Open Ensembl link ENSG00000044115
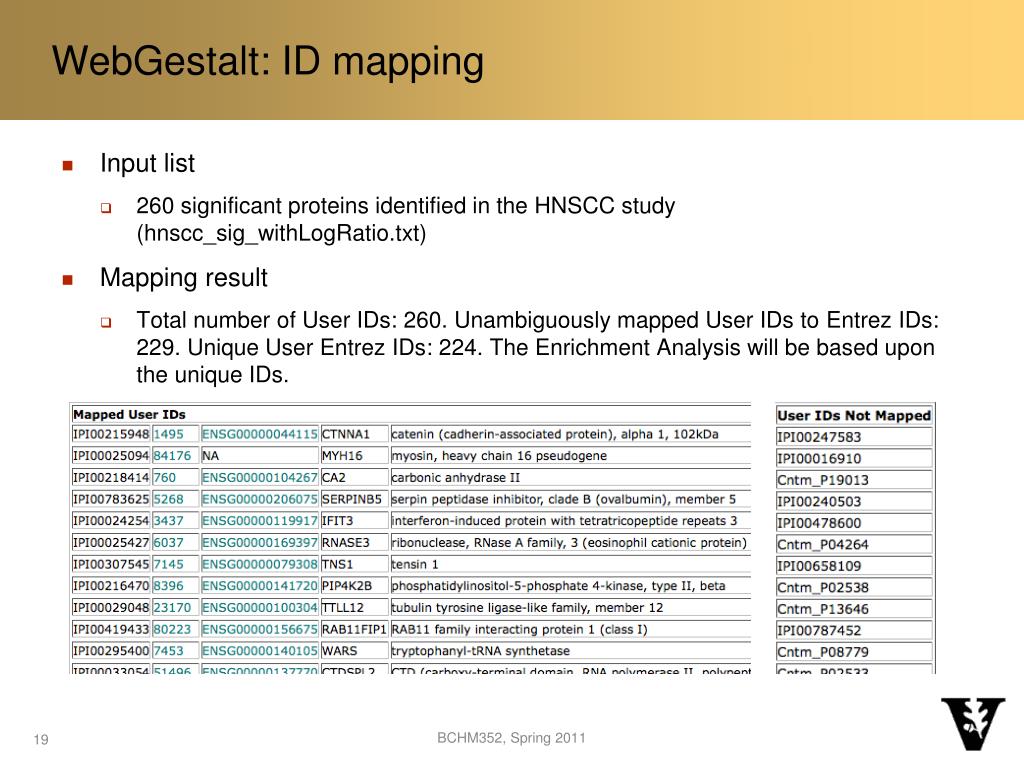Image resolution: width=1024 pixels, height=768 pixels. [x=260, y=434]
